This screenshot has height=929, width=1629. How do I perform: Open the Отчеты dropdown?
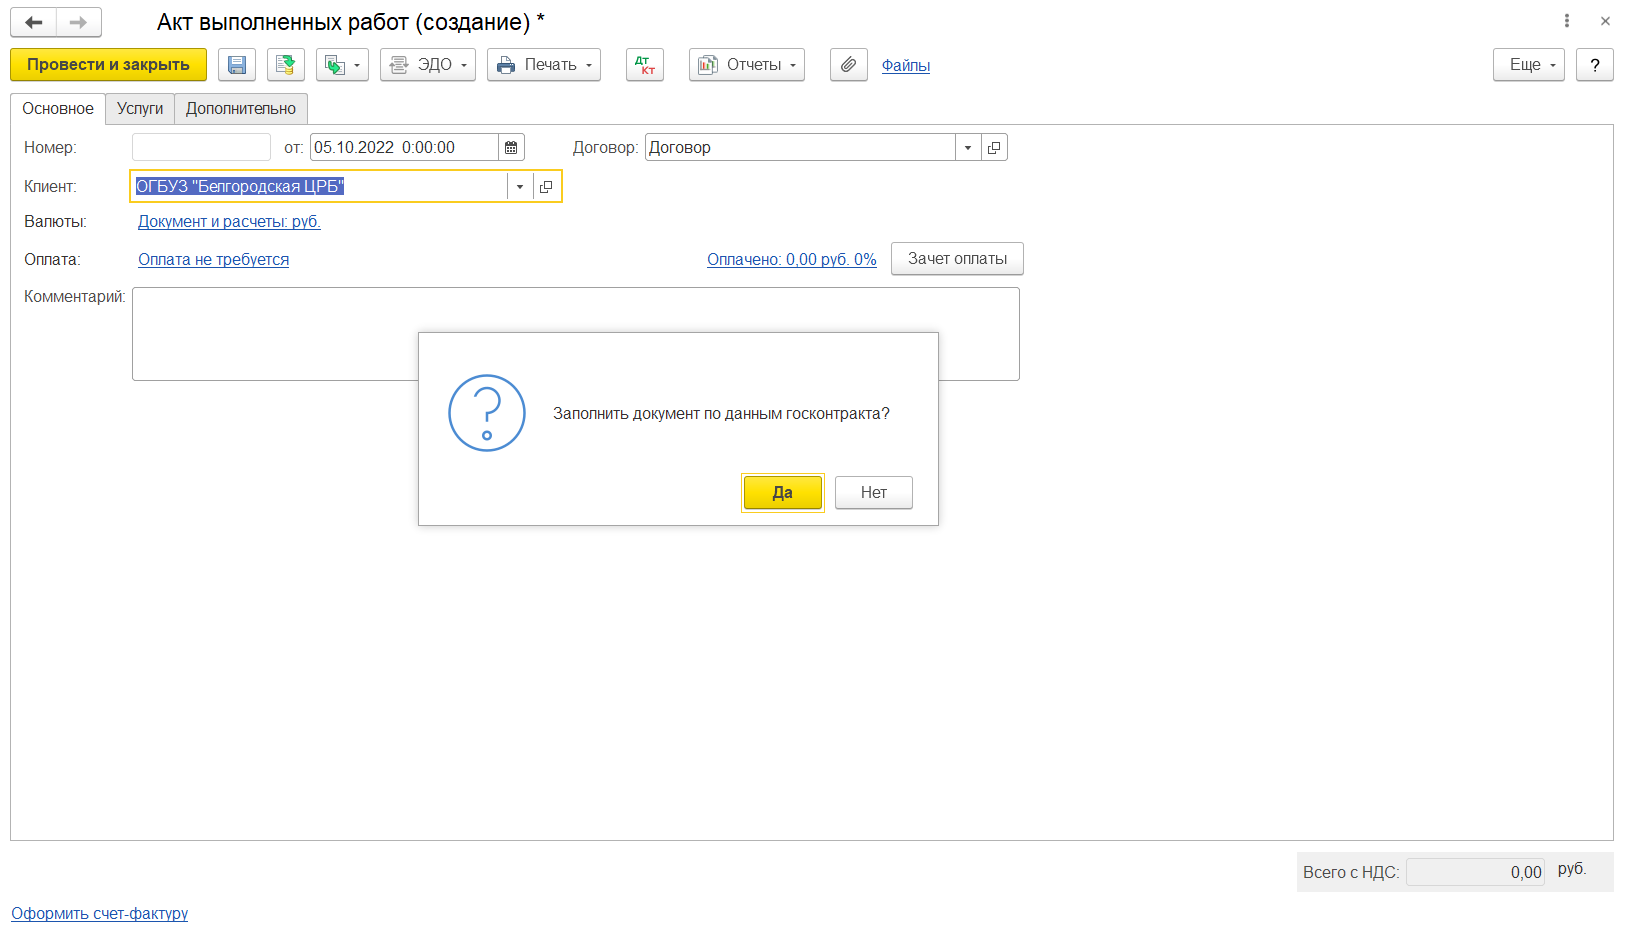[747, 65]
